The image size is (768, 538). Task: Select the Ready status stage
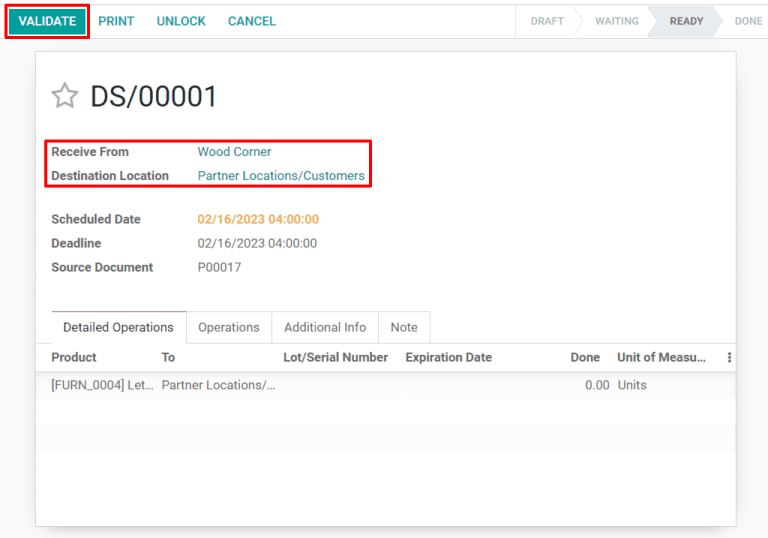coord(686,21)
